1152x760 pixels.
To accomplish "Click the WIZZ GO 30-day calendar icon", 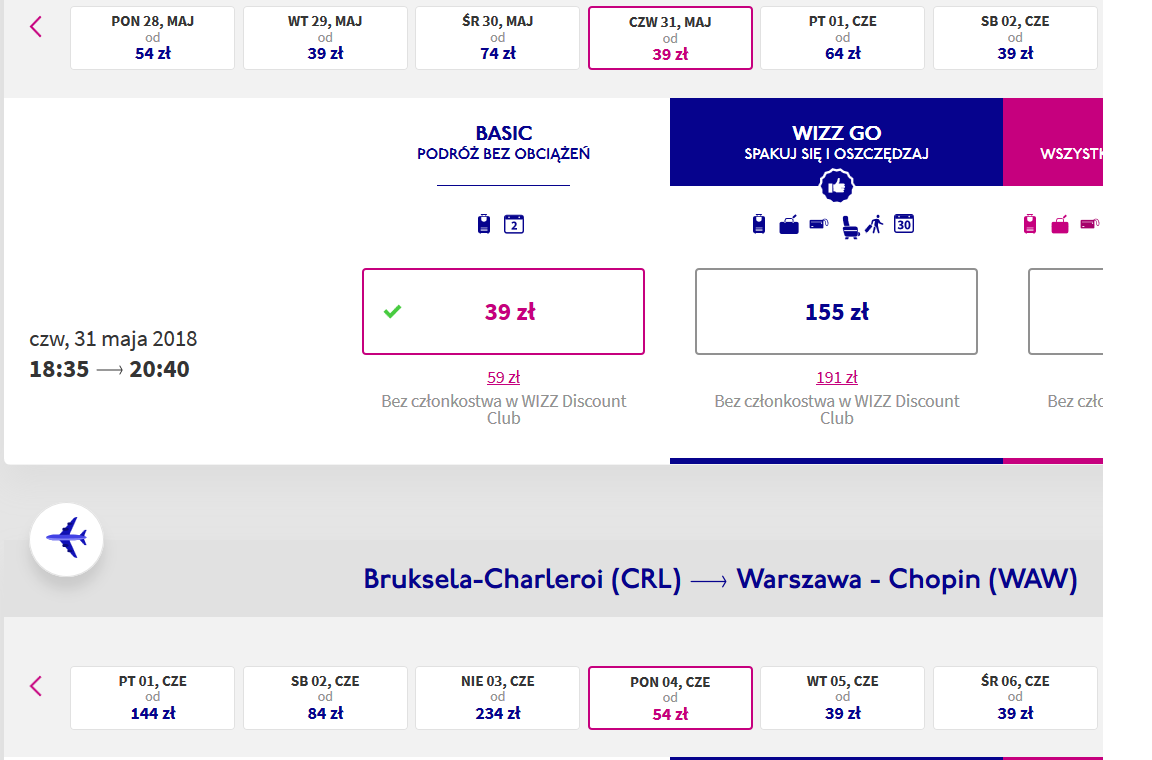I will (x=904, y=224).
